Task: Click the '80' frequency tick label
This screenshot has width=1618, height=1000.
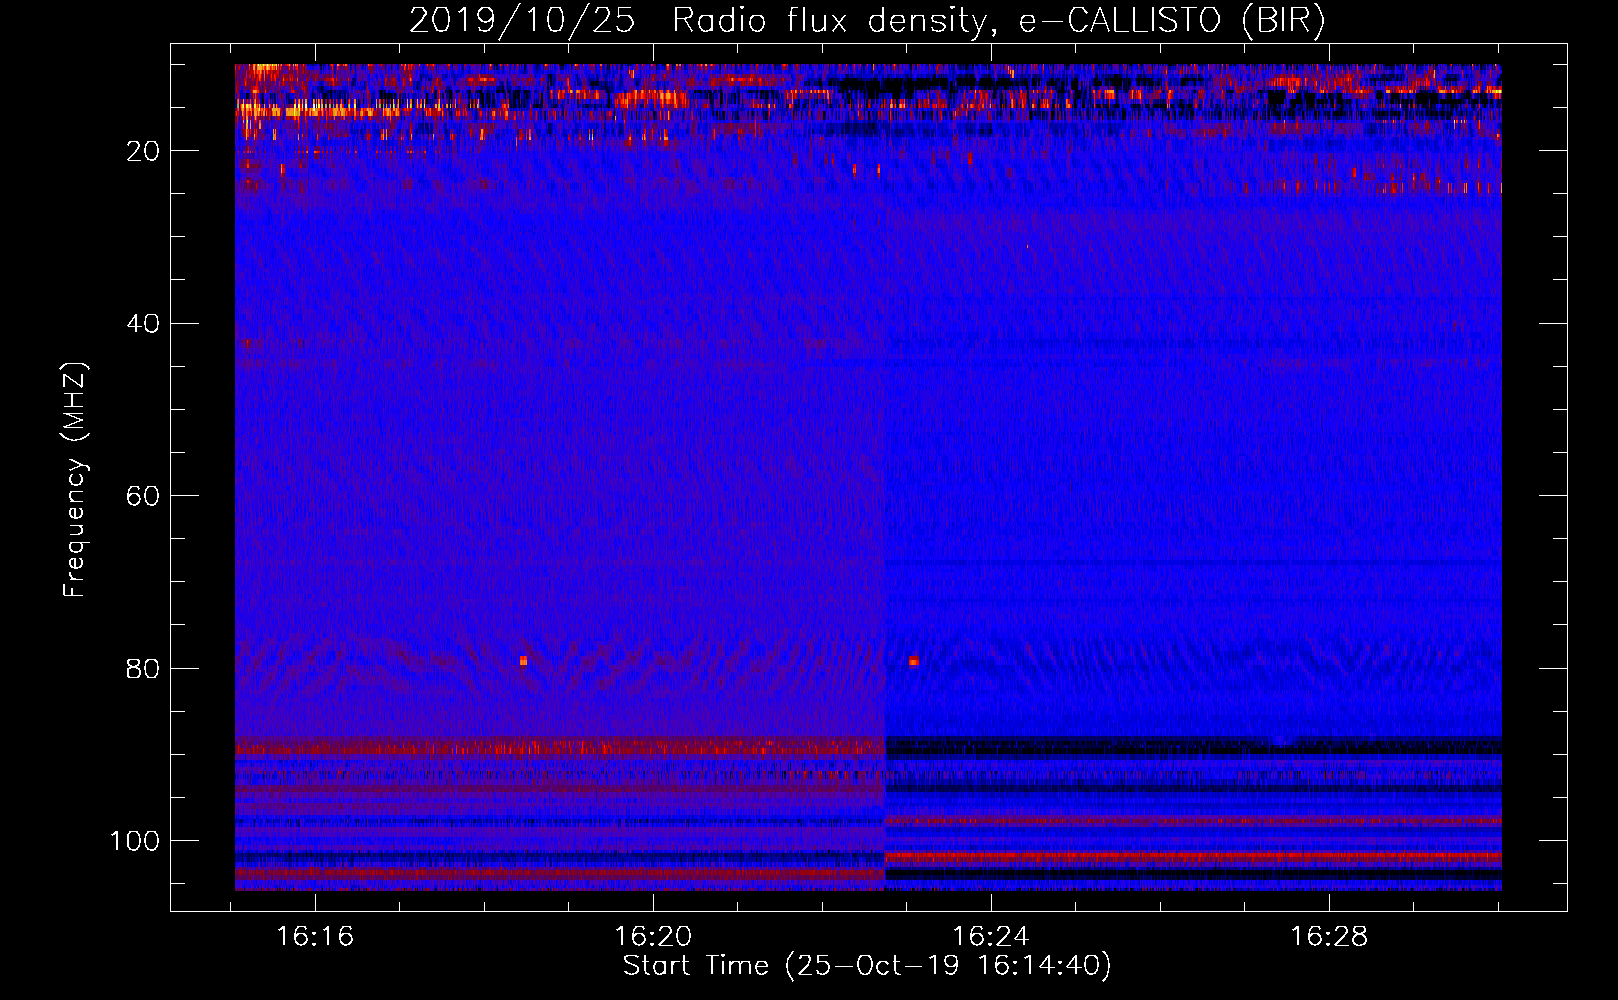Action: 143,669
